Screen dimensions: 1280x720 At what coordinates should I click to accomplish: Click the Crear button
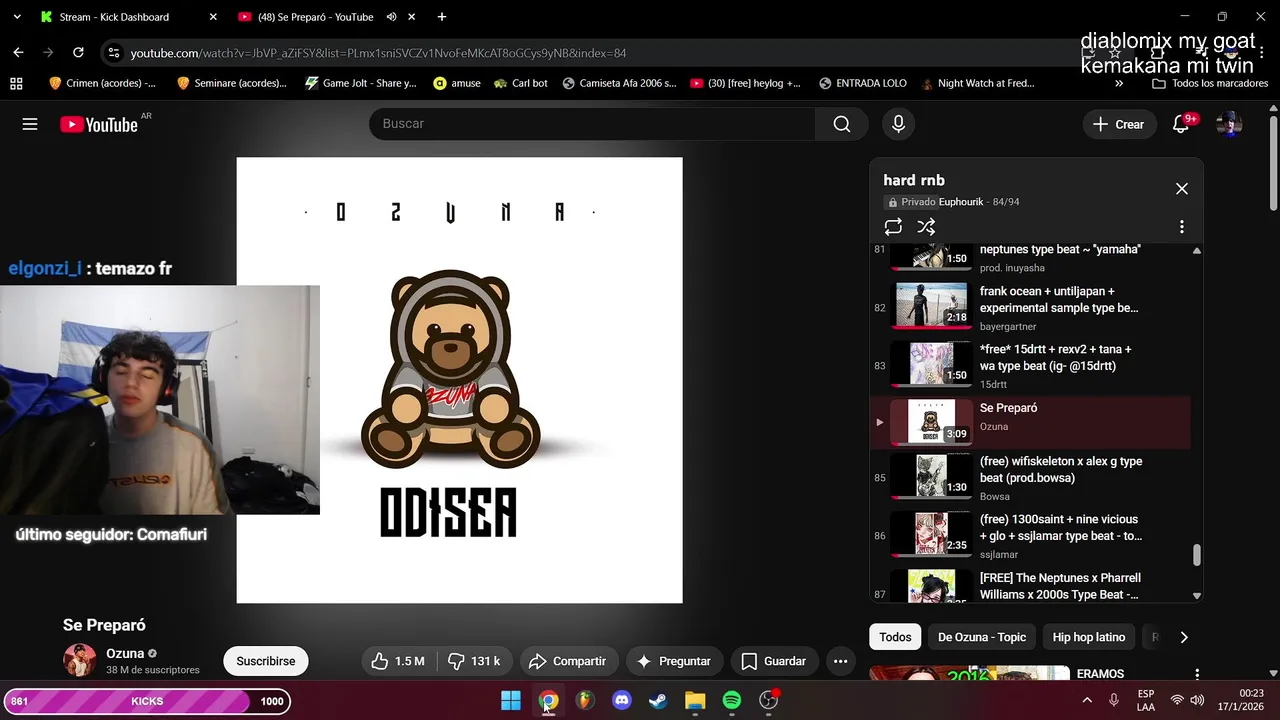pyautogui.click(x=1118, y=124)
